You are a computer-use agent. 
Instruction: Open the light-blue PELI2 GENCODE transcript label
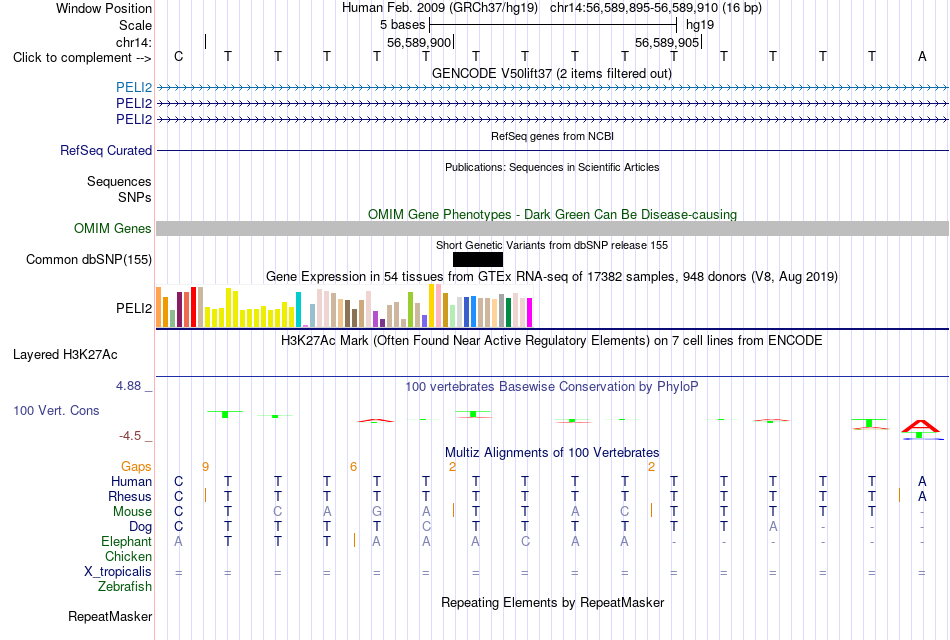(134, 88)
